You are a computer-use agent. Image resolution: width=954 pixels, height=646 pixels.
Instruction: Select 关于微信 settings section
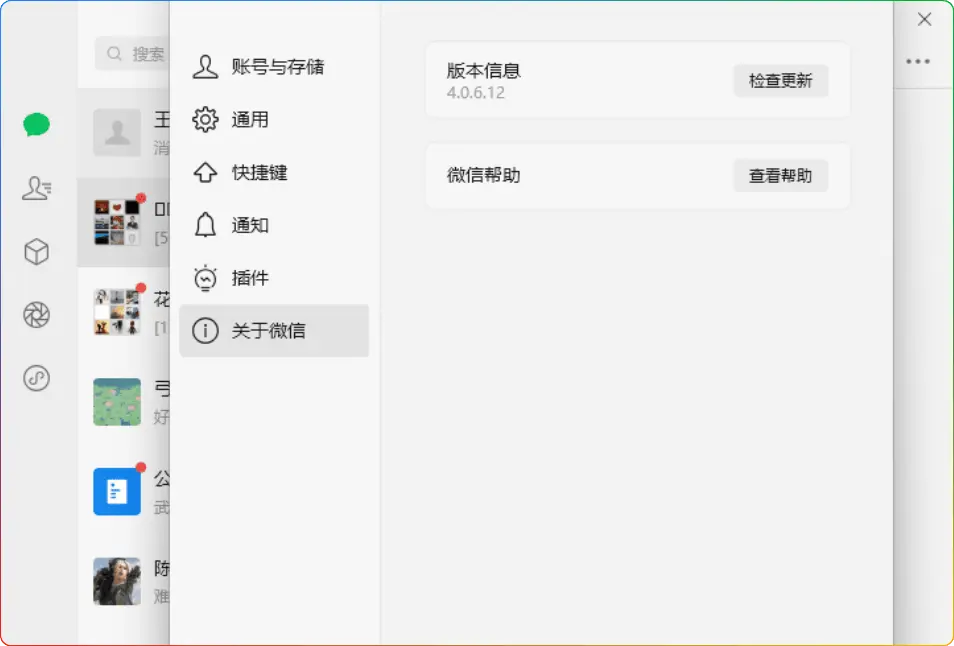pyautogui.click(x=274, y=331)
